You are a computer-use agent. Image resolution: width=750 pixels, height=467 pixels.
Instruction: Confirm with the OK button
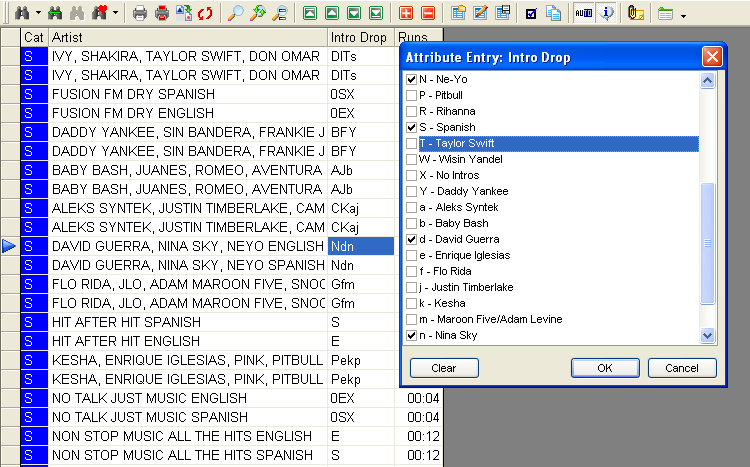[x=605, y=368]
